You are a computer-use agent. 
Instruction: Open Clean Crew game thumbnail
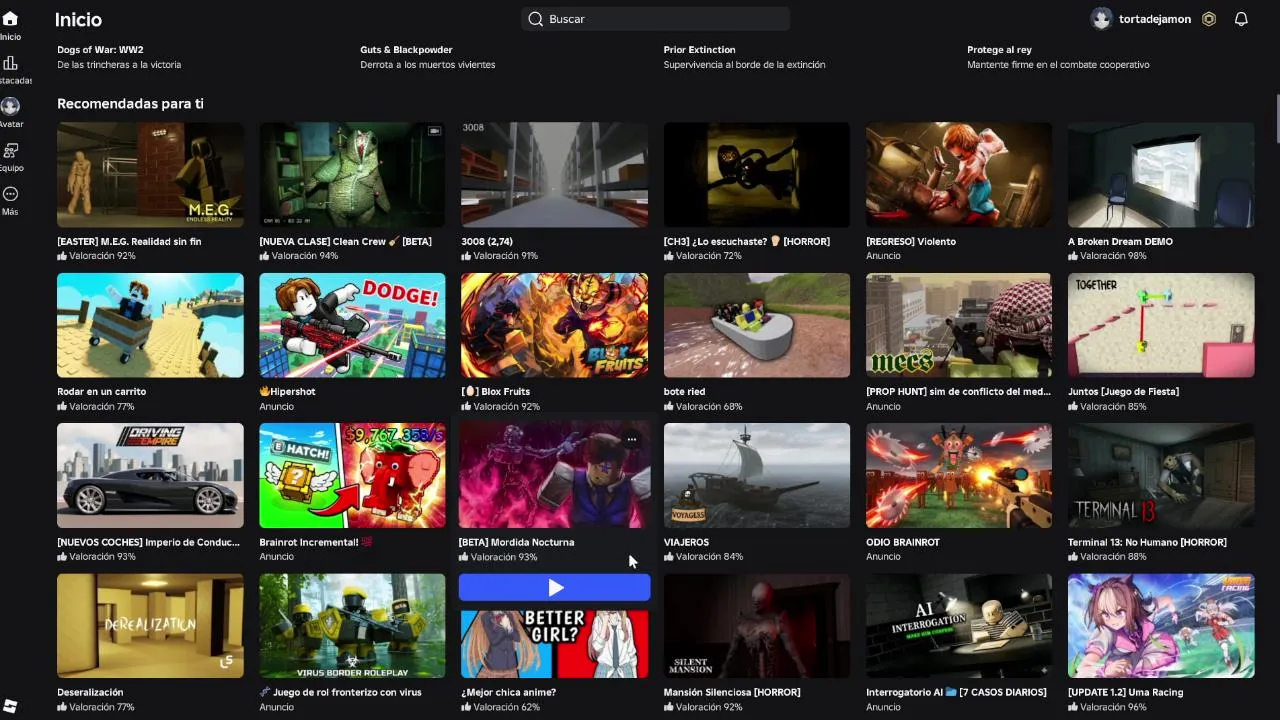[352, 175]
